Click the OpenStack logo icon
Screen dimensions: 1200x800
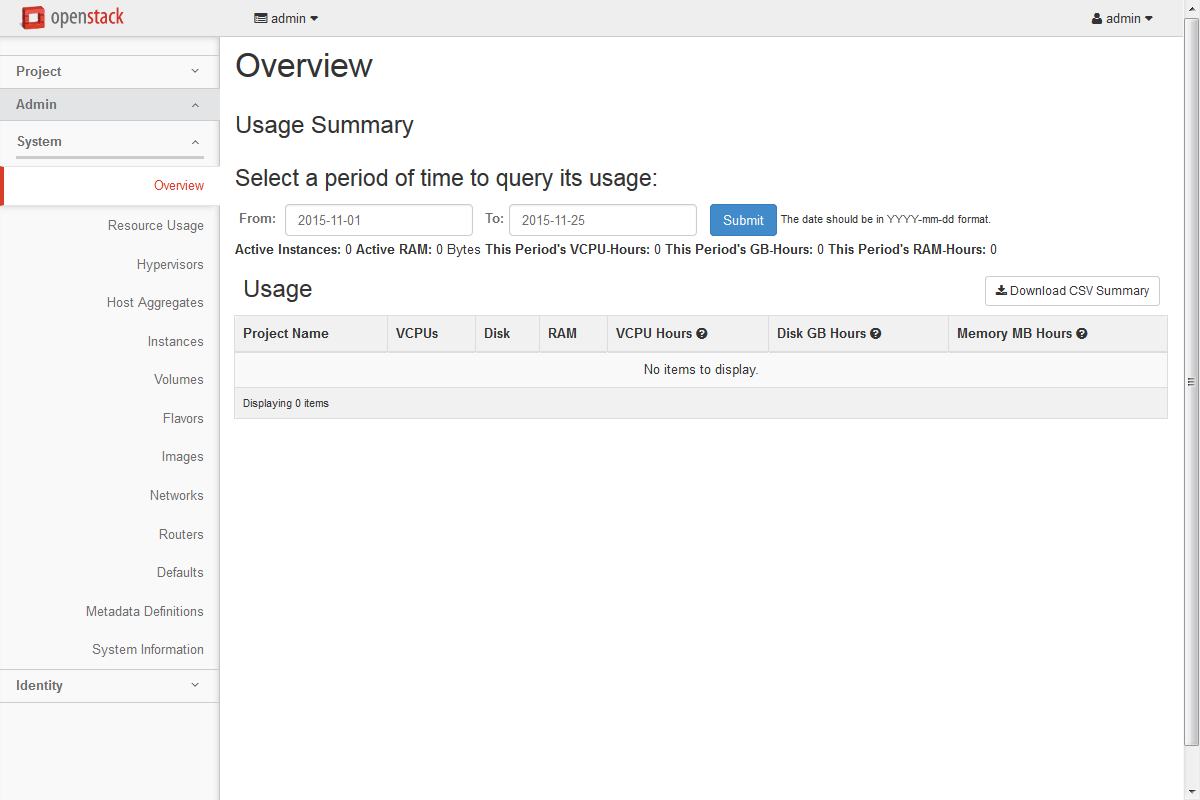coord(33,18)
